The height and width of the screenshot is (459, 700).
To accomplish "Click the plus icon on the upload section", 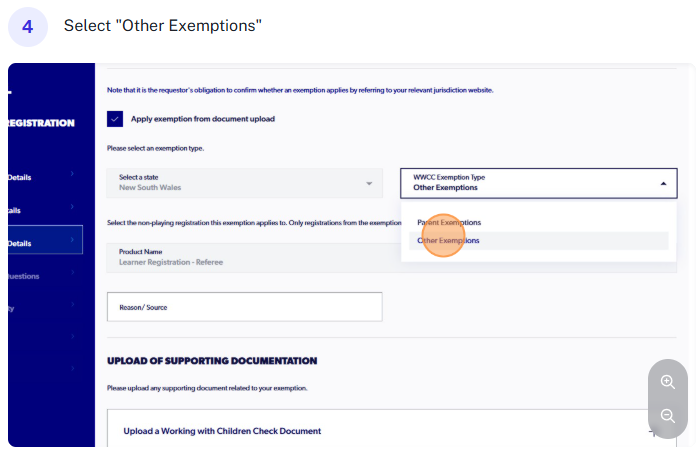I will tap(652, 431).
